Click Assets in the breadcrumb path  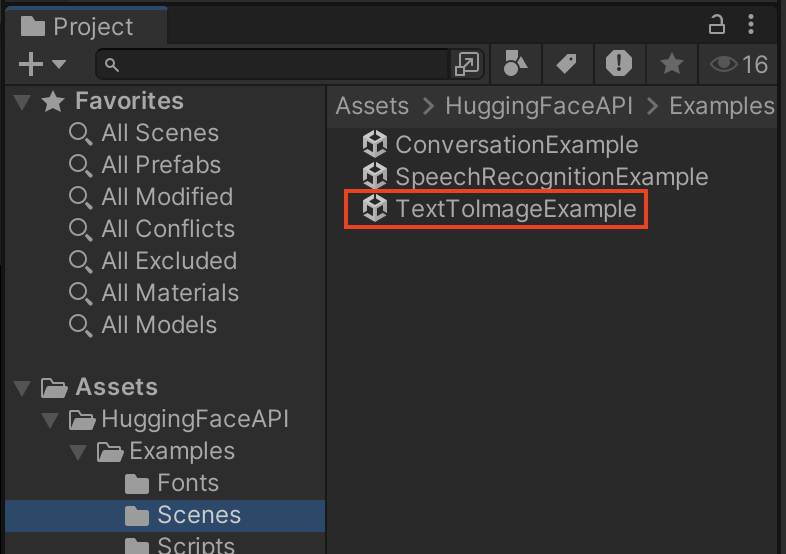coord(372,106)
